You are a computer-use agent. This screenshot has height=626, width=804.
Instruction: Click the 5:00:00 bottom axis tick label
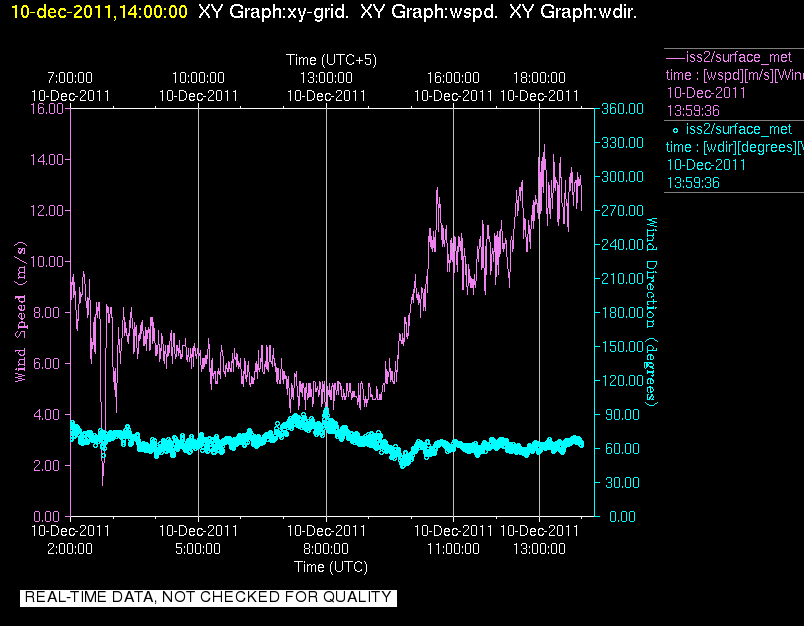click(198, 549)
